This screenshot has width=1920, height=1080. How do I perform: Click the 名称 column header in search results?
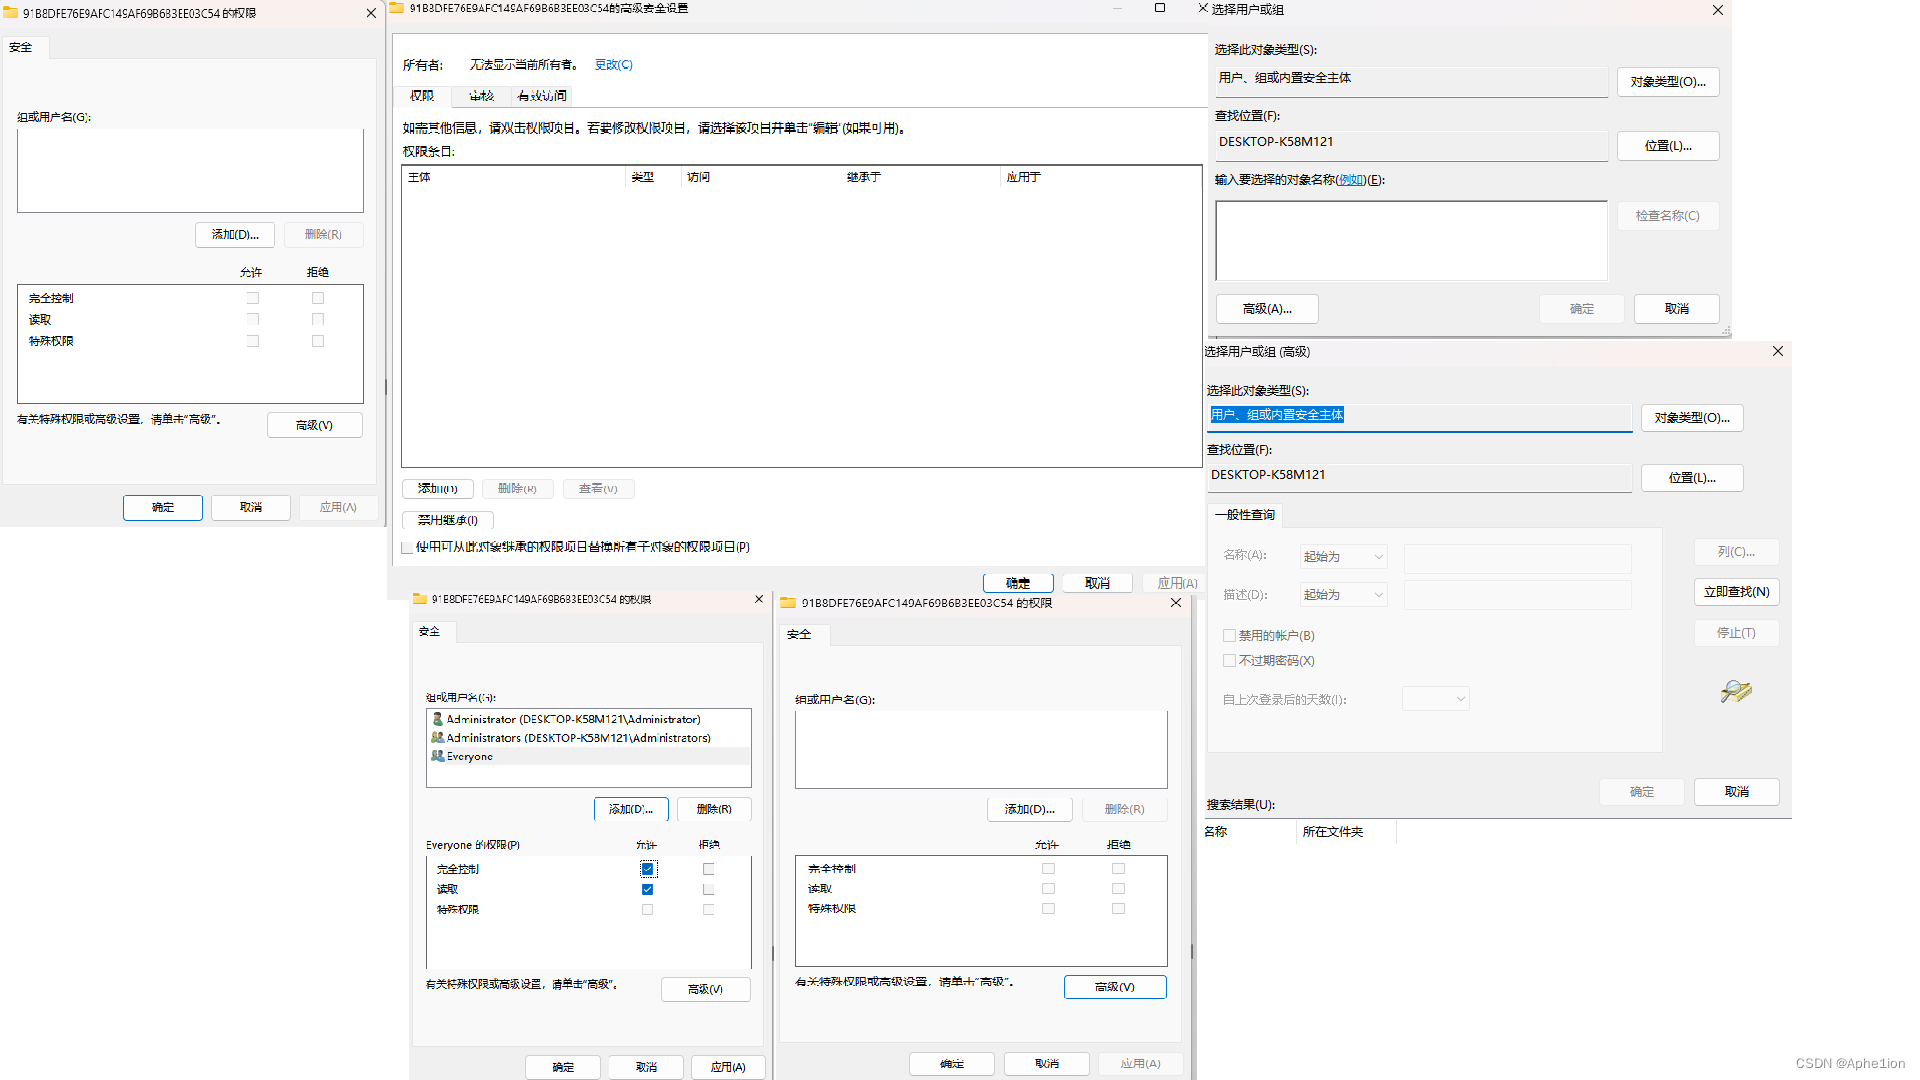click(1250, 832)
